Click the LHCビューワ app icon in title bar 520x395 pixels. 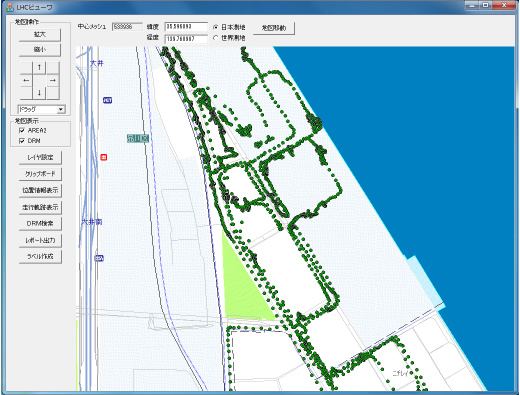click(10, 7)
